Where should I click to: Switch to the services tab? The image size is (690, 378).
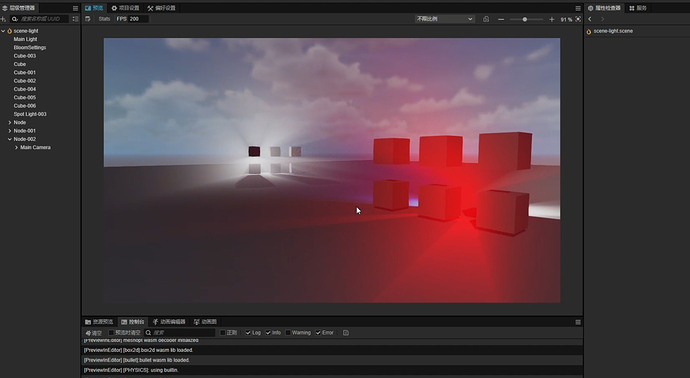click(638, 8)
